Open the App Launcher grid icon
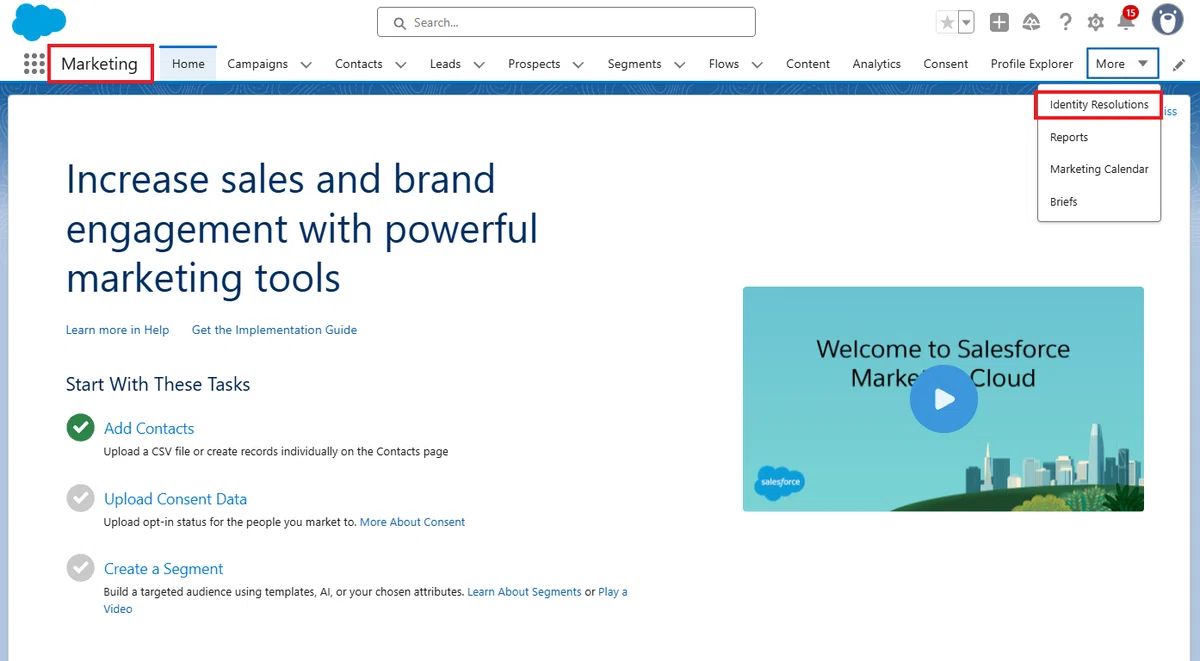Screen dimensions: 1200x661 click(x=34, y=64)
